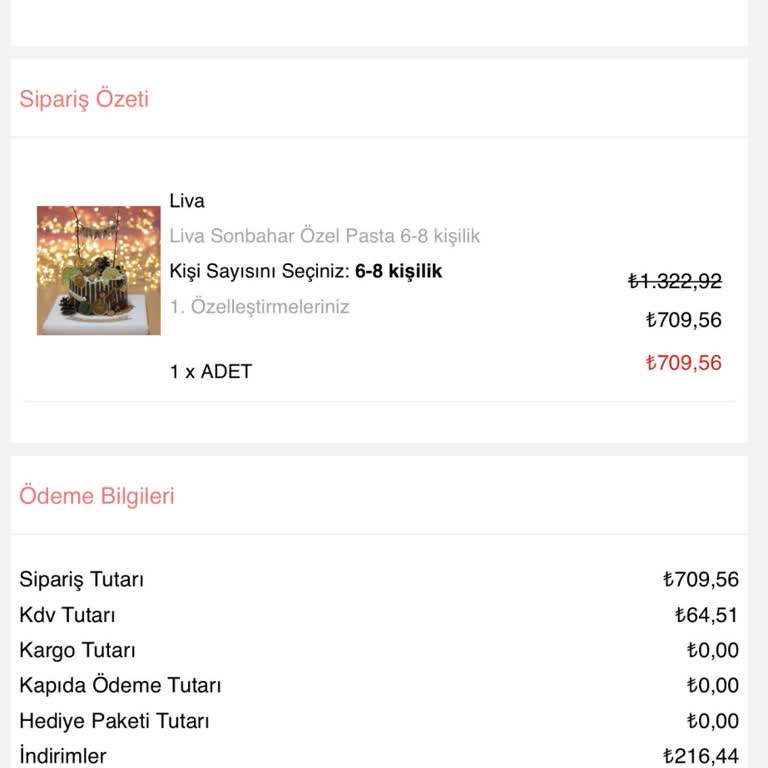The image size is (768, 768).
Task: Select the Sipariş Özeti section heading
Action: [84, 99]
